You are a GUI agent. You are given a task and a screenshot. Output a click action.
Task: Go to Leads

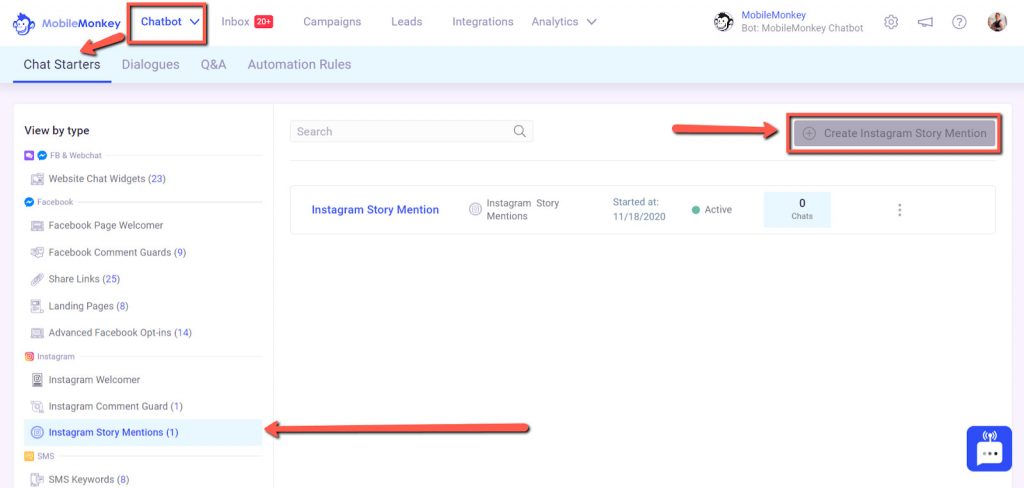[406, 22]
